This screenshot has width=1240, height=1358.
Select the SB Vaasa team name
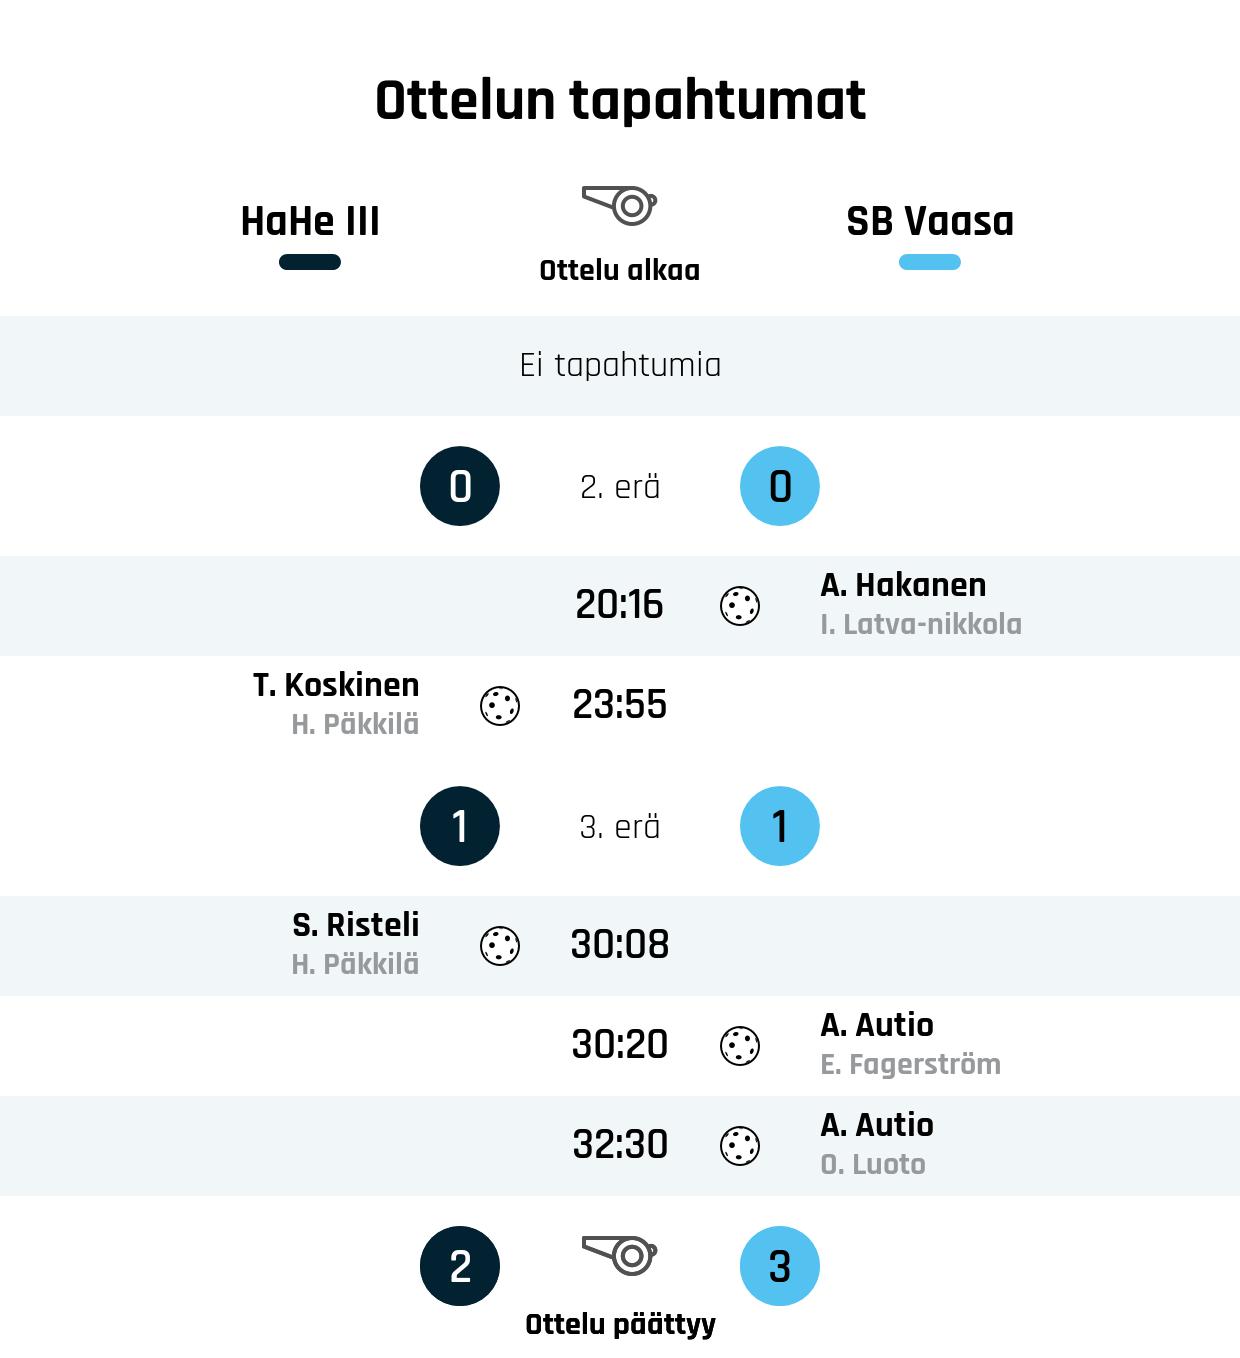[x=930, y=221]
